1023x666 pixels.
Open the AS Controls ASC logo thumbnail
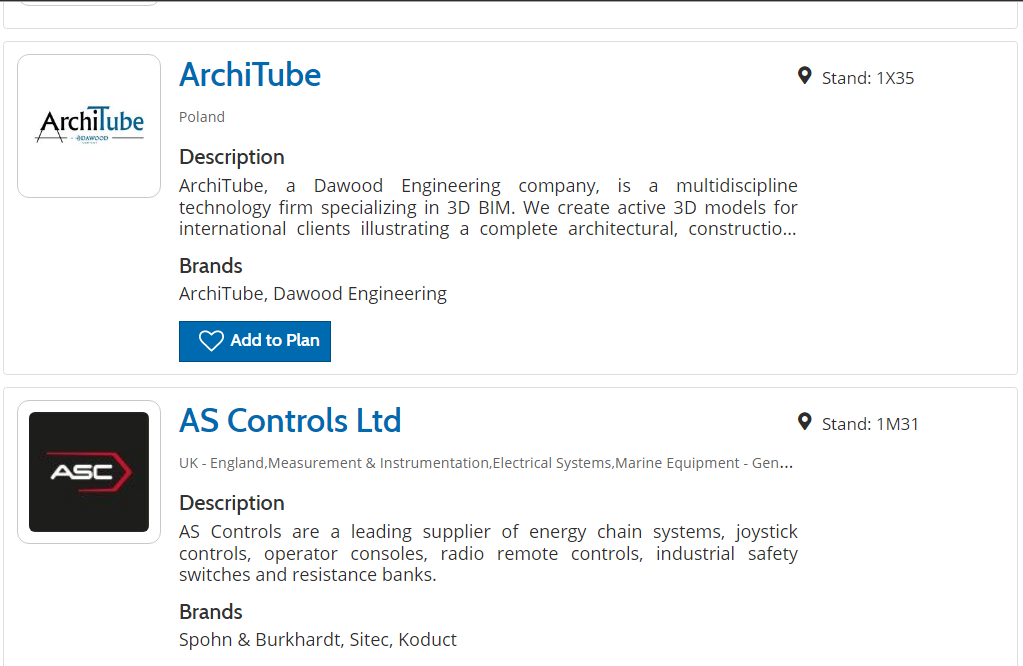point(89,472)
